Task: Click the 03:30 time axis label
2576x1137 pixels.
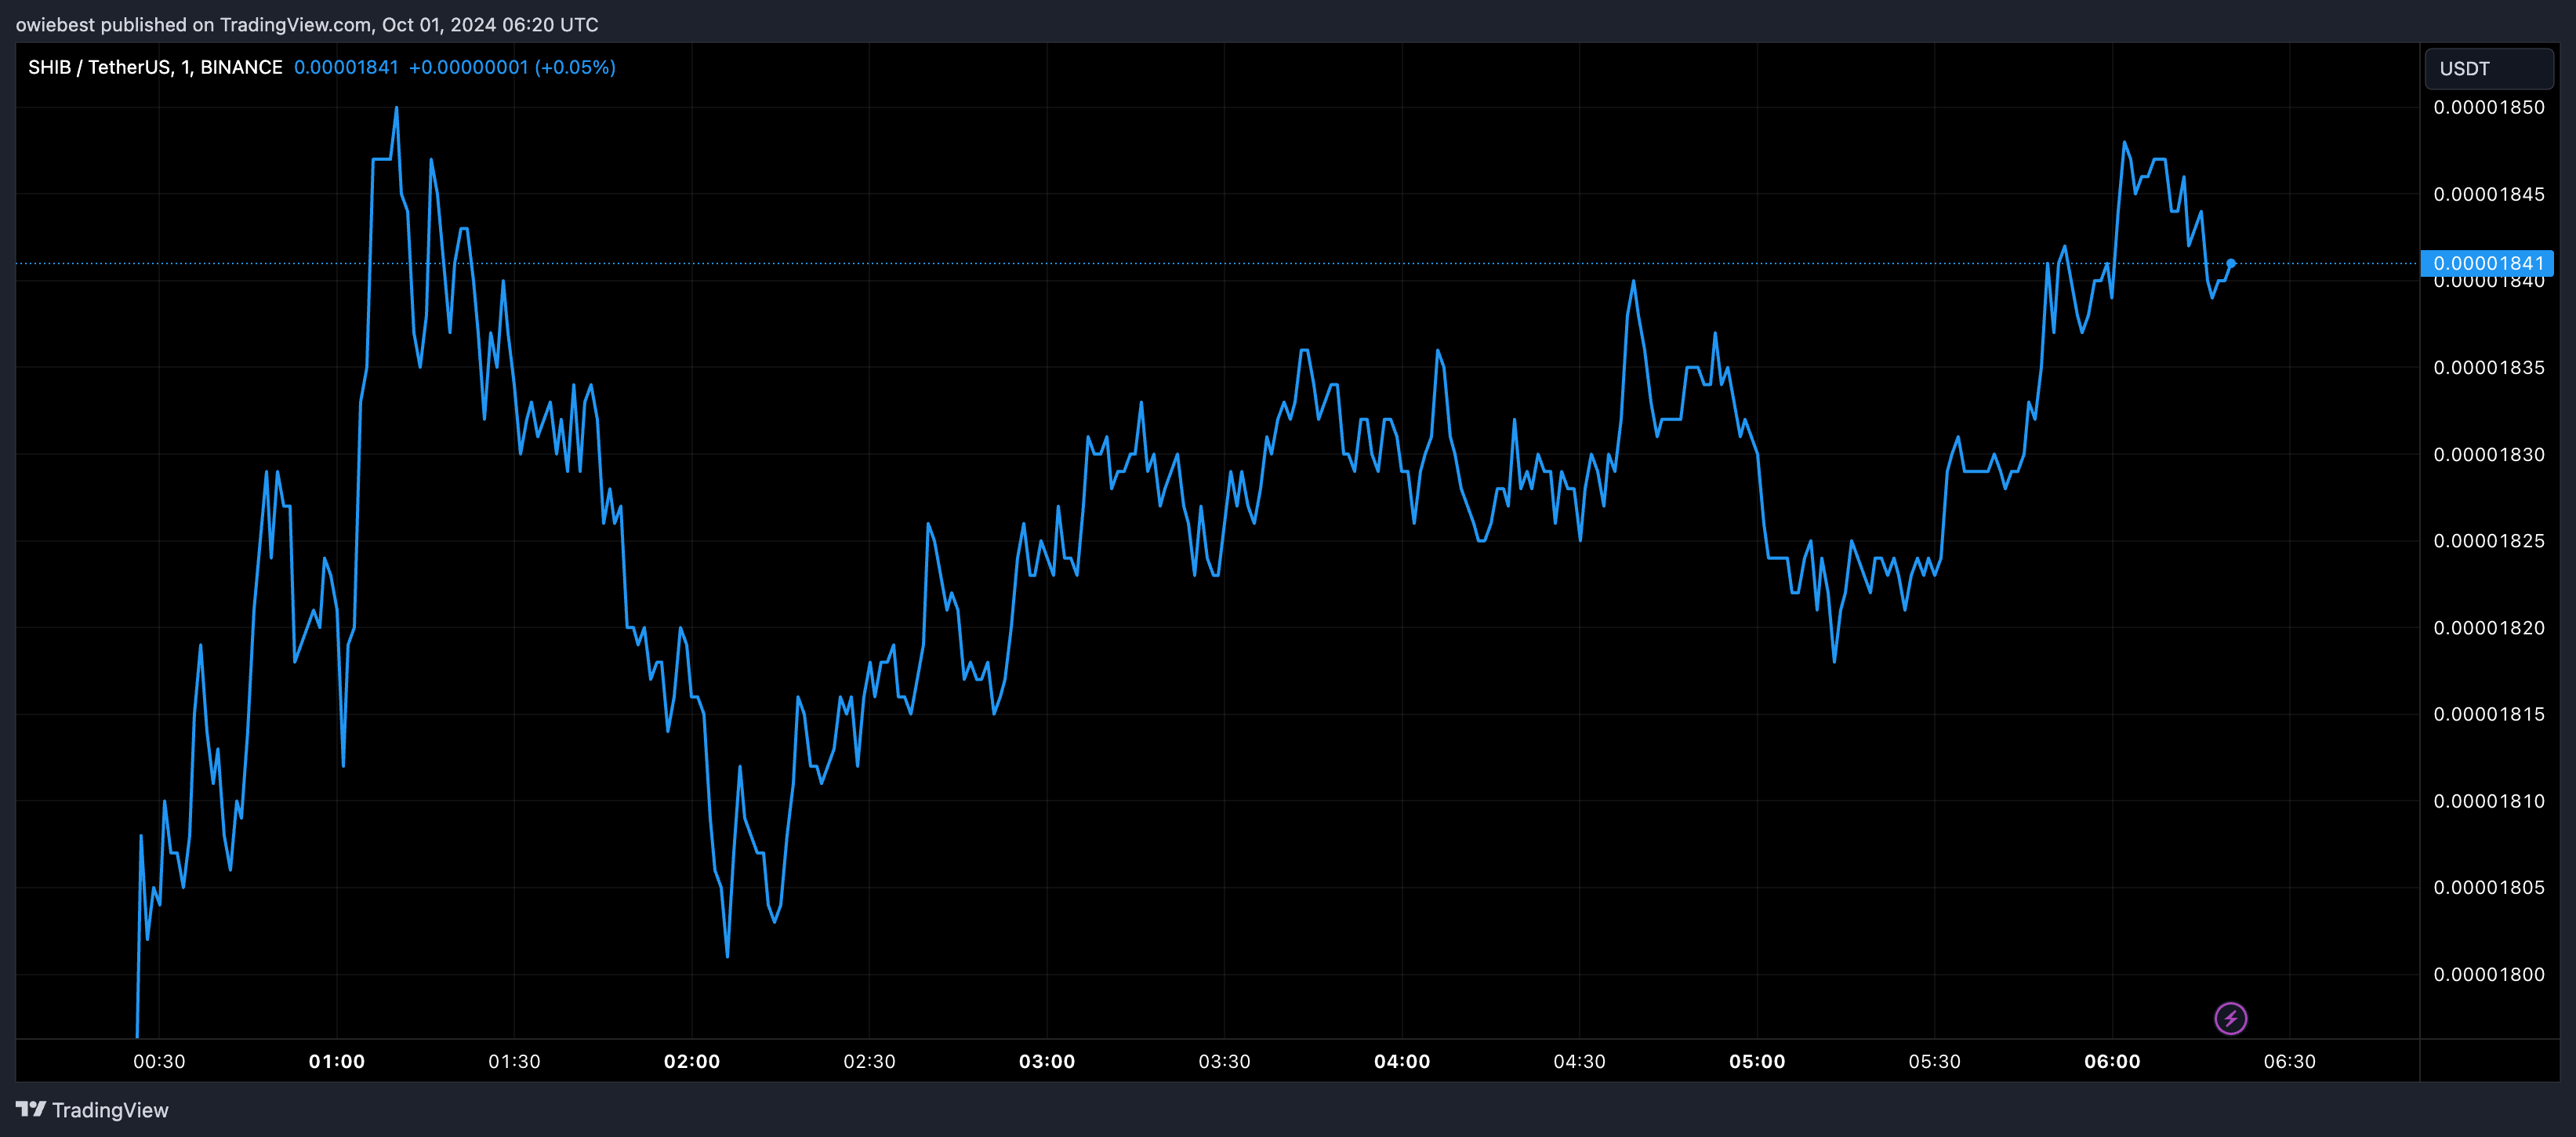Action: 1224,1061
